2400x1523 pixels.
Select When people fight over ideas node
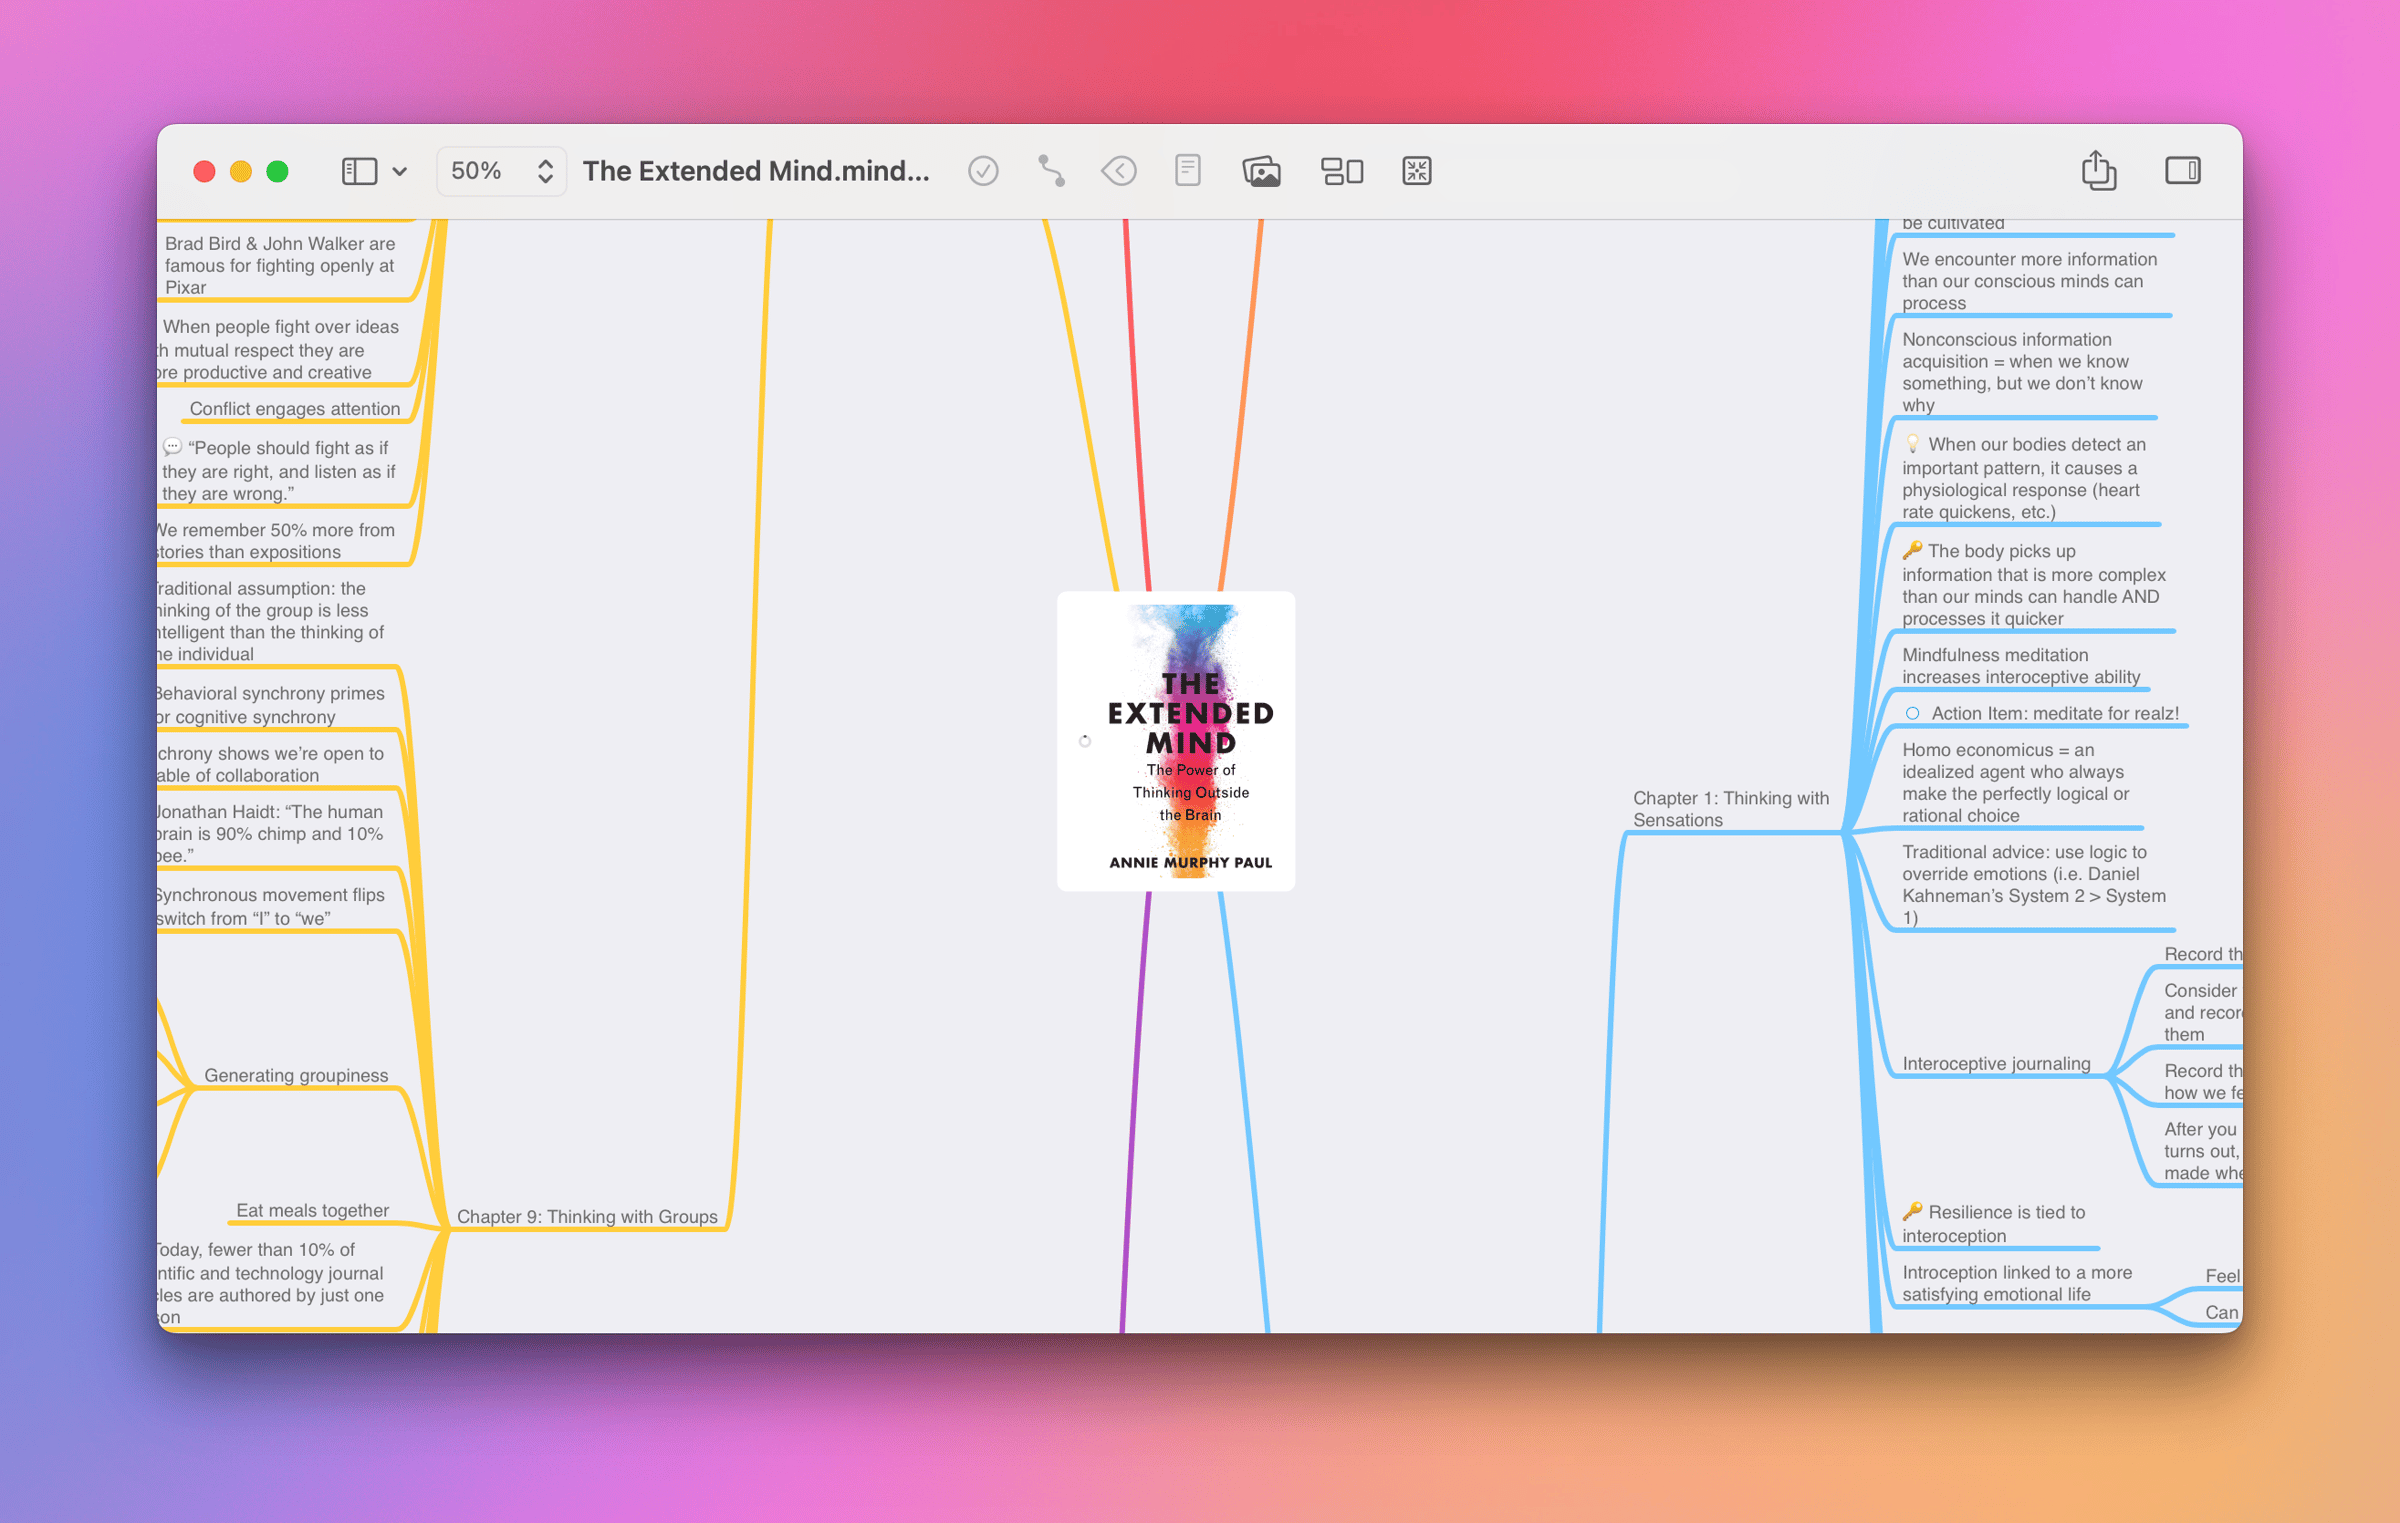click(x=279, y=349)
